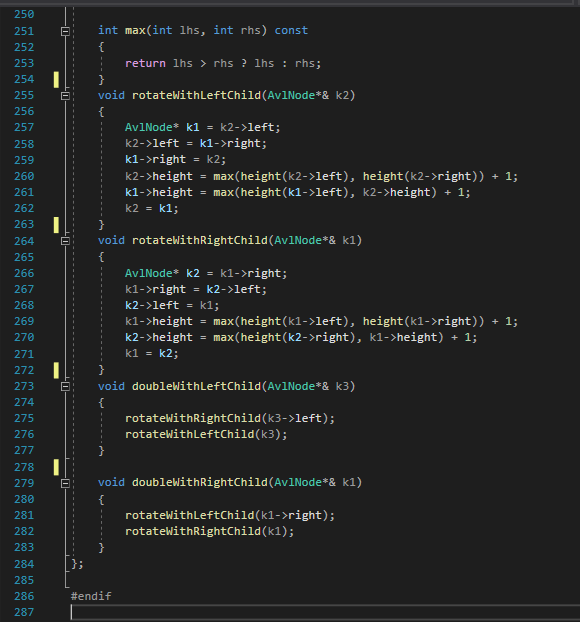Click the const keyword on line 251
Image resolution: width=580 pixels, height=622 pixels.
291,31
